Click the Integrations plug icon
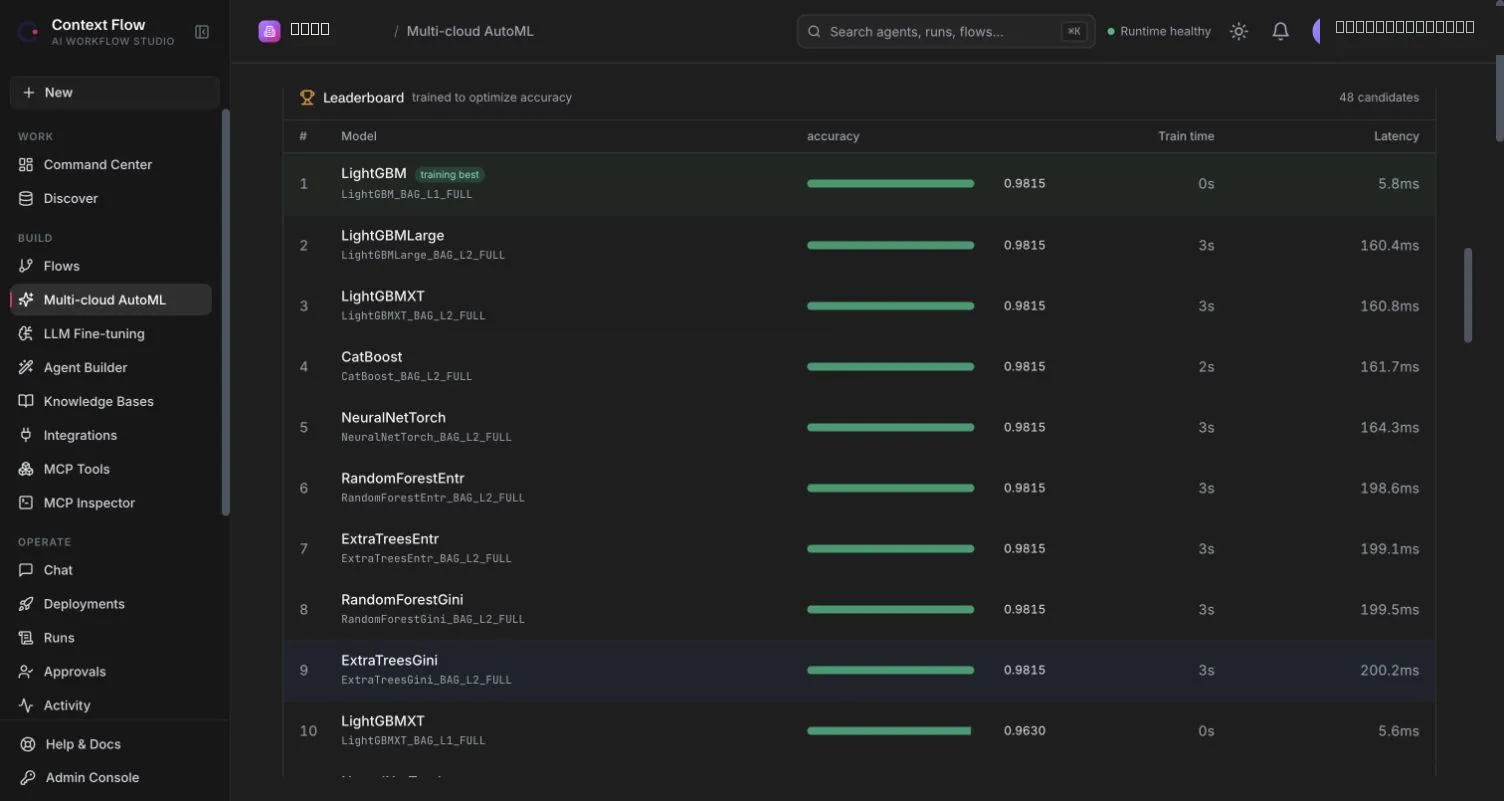The width and height of the screenshot is (1504, 801). 26,435
